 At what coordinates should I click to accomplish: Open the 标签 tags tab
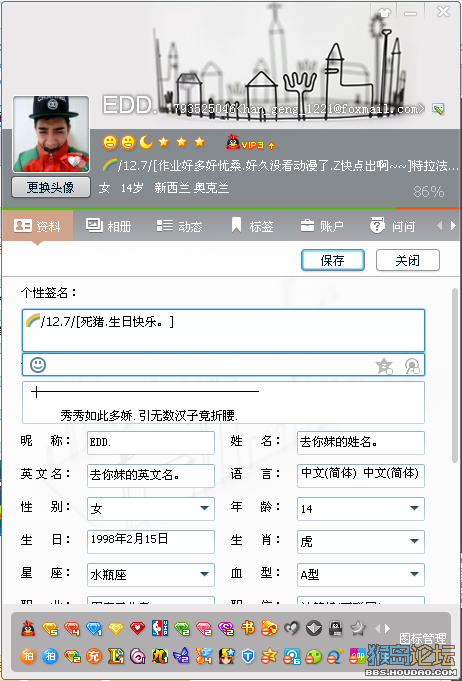(252, 226)
